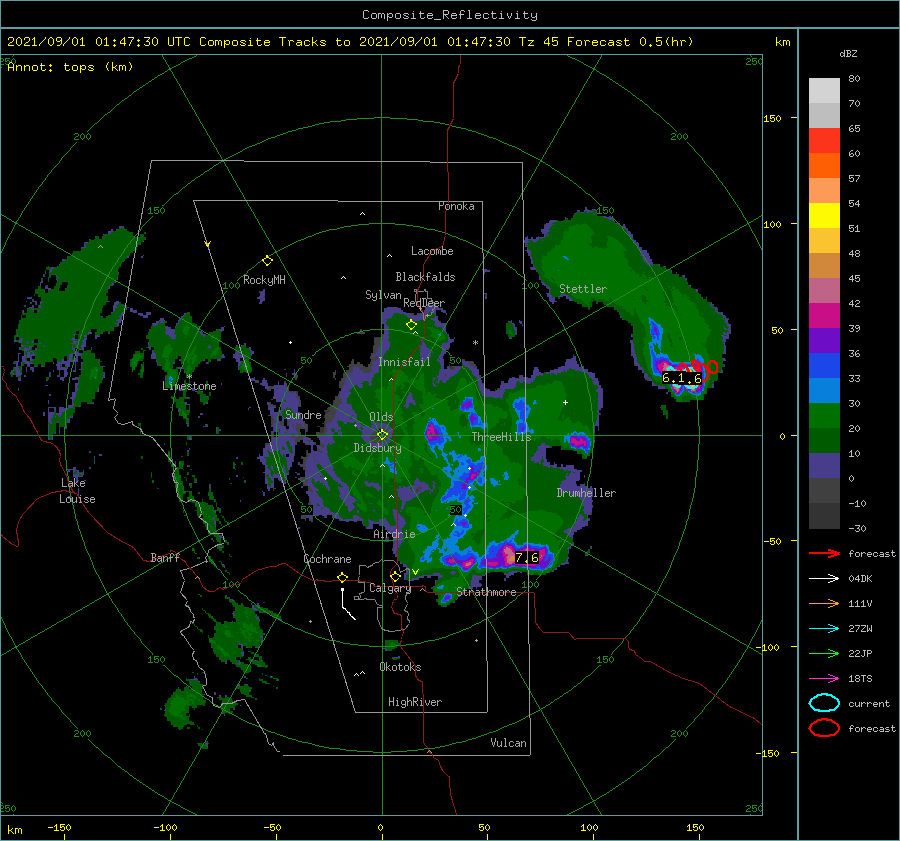Click the dBZ legend heading
Screen dimensions: 900x841
click(x=848, y=53)
